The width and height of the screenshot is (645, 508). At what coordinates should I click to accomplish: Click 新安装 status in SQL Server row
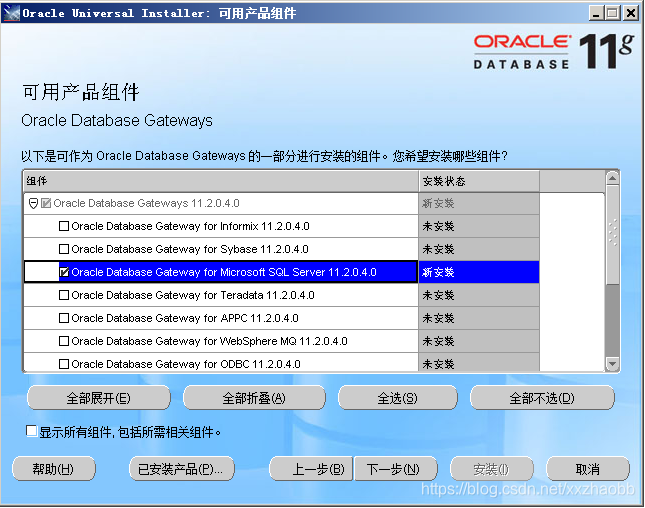(x=439, y=272)
